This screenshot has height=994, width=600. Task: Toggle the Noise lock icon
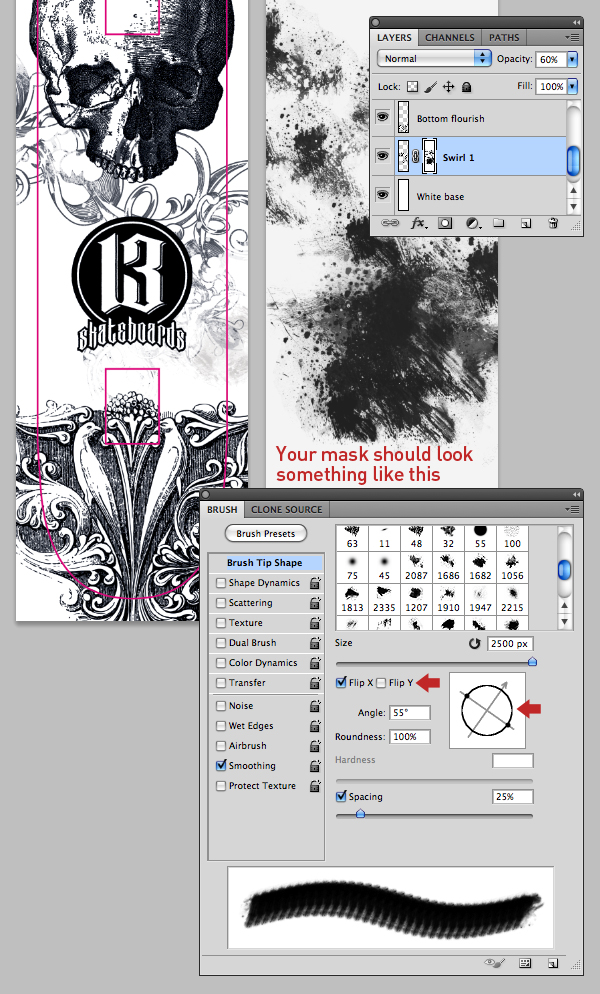click(x=315, y=706)
